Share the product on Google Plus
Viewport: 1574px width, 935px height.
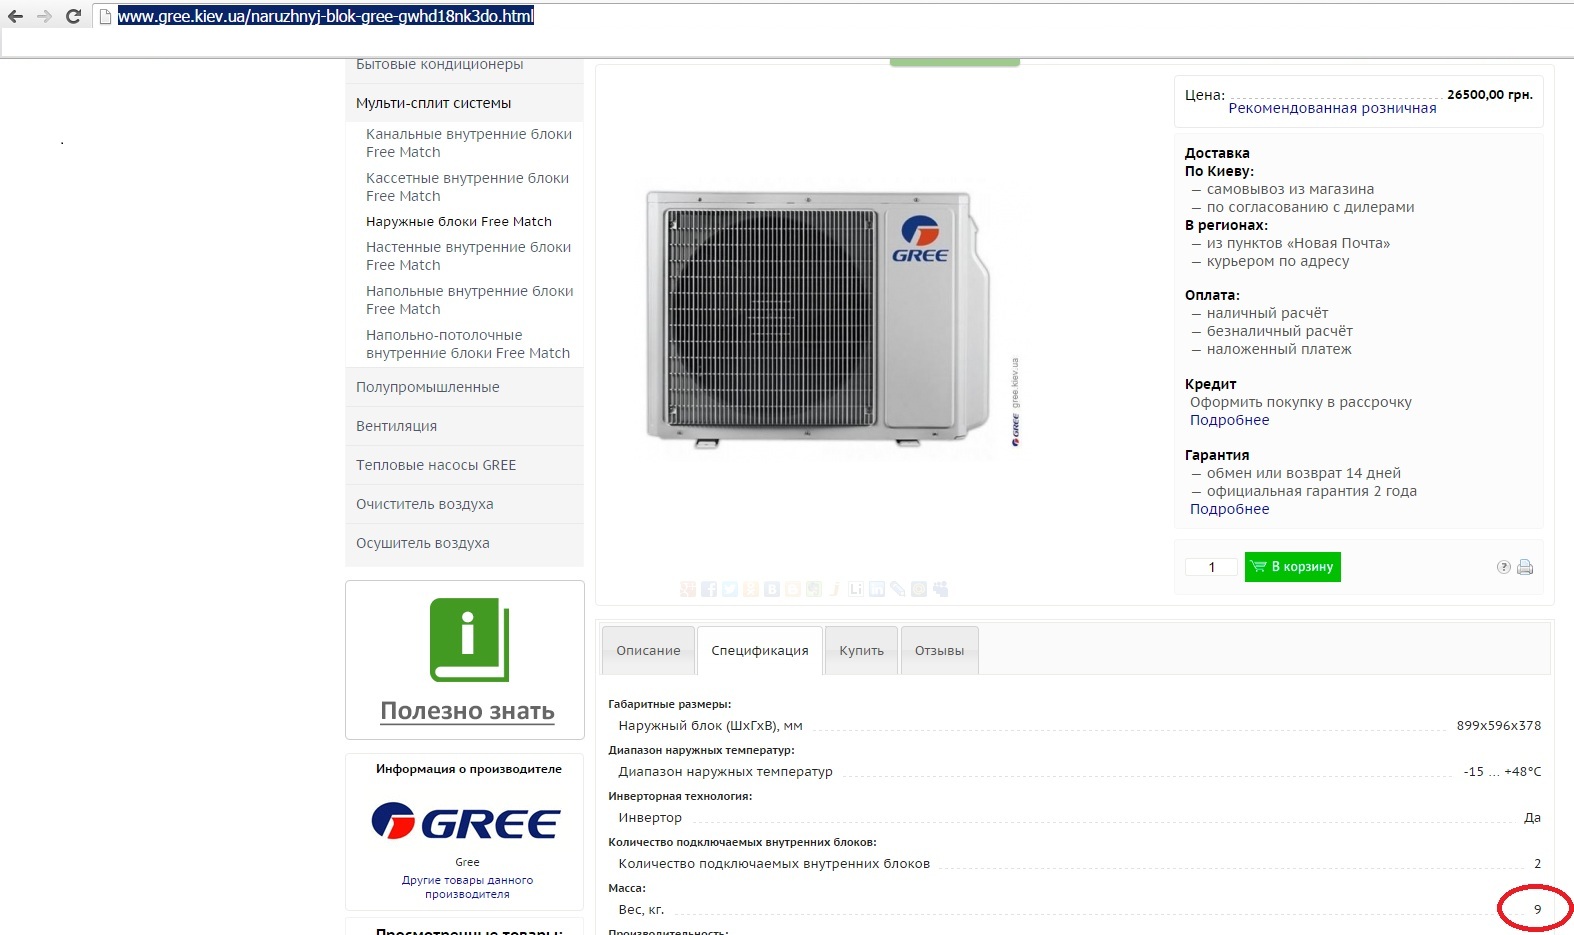(x=688, y=589)
